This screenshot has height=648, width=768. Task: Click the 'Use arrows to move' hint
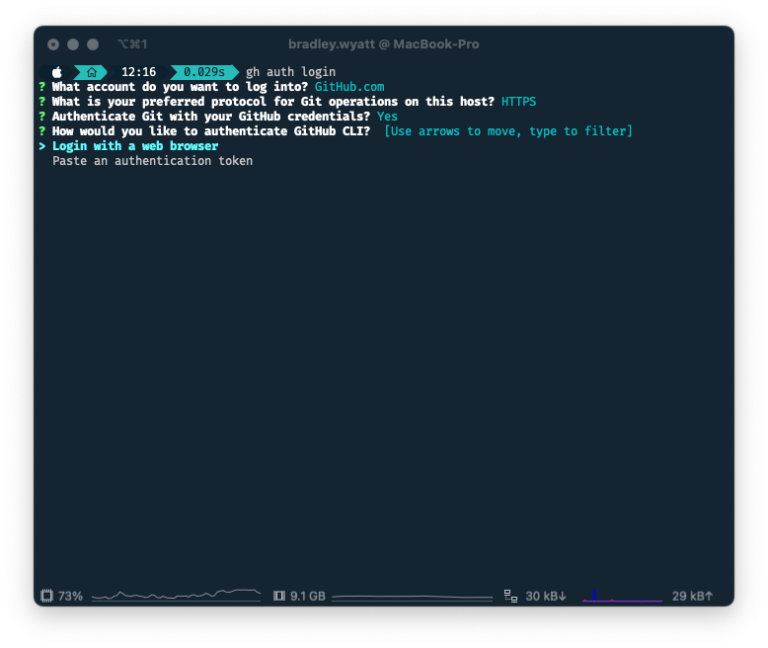pos(508,131)
